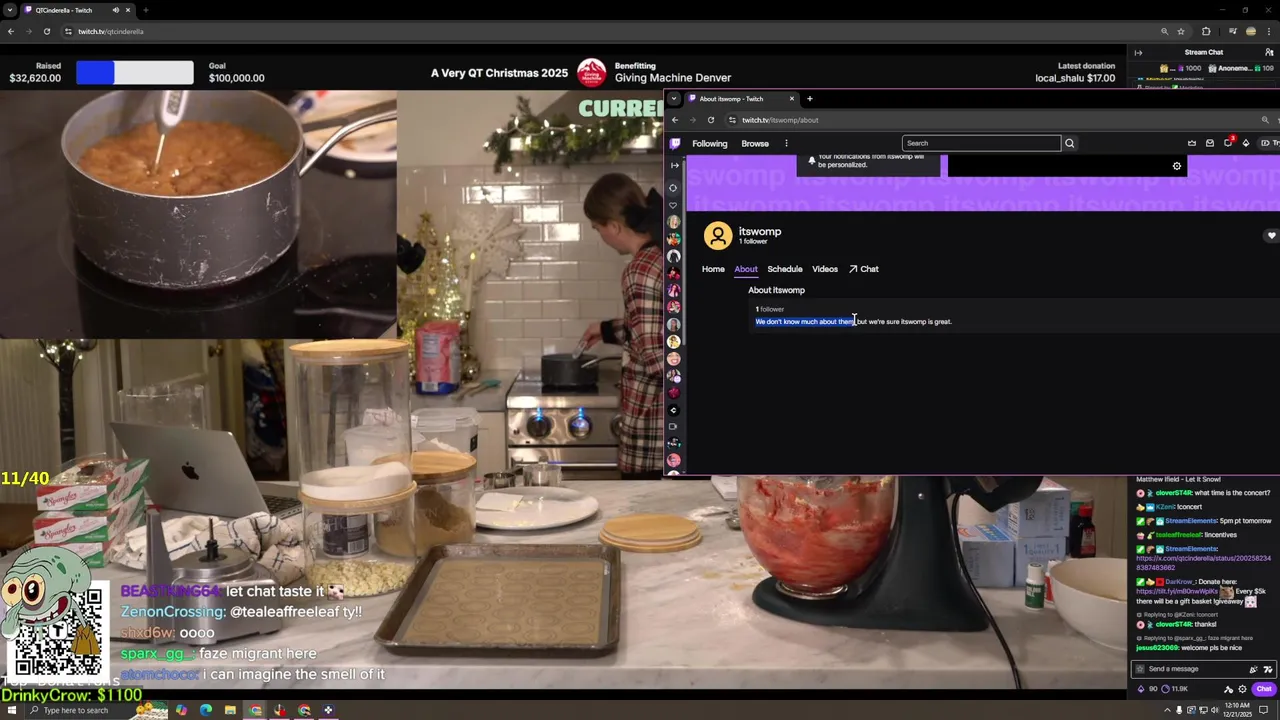Open Following in the itswomp Twitch window
The width and height of the screenshot is (1280, 720).
coord(710,143)
